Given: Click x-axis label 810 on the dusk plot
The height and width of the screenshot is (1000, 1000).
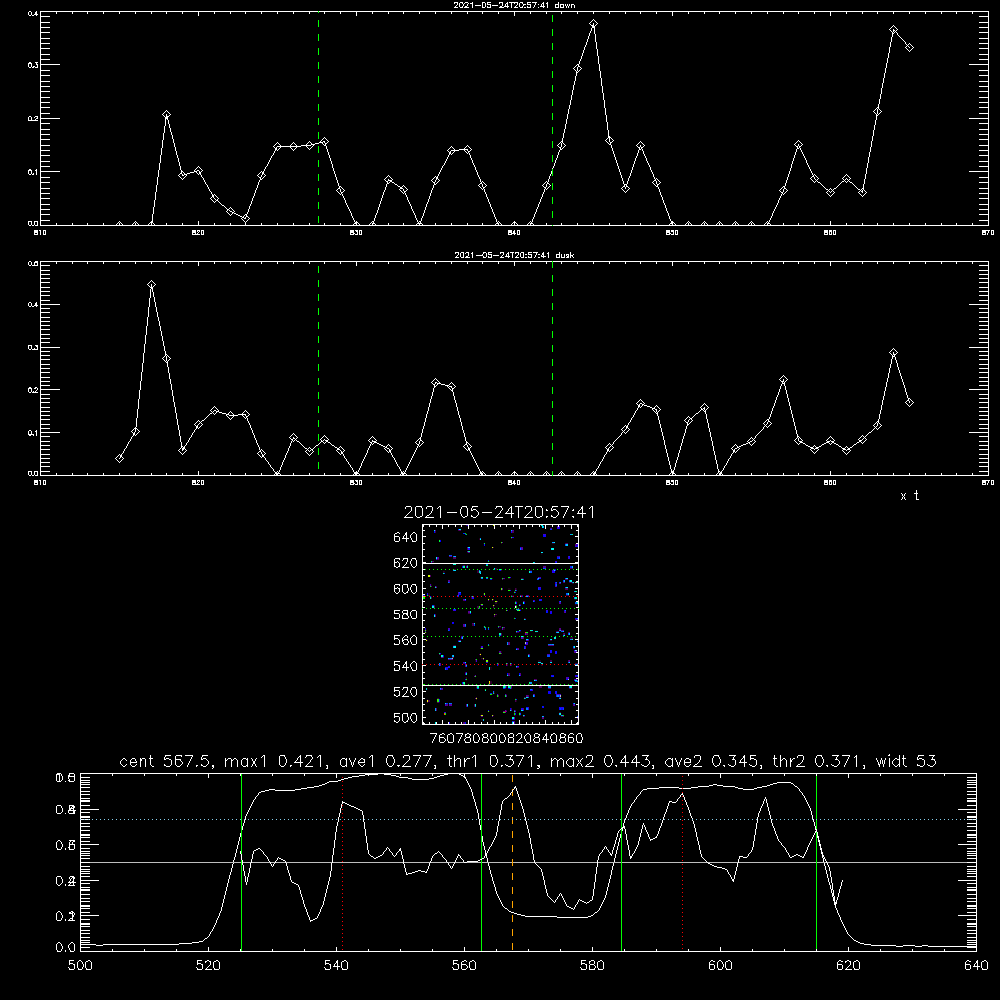Looking at the screenshot, I should point(40,483).
